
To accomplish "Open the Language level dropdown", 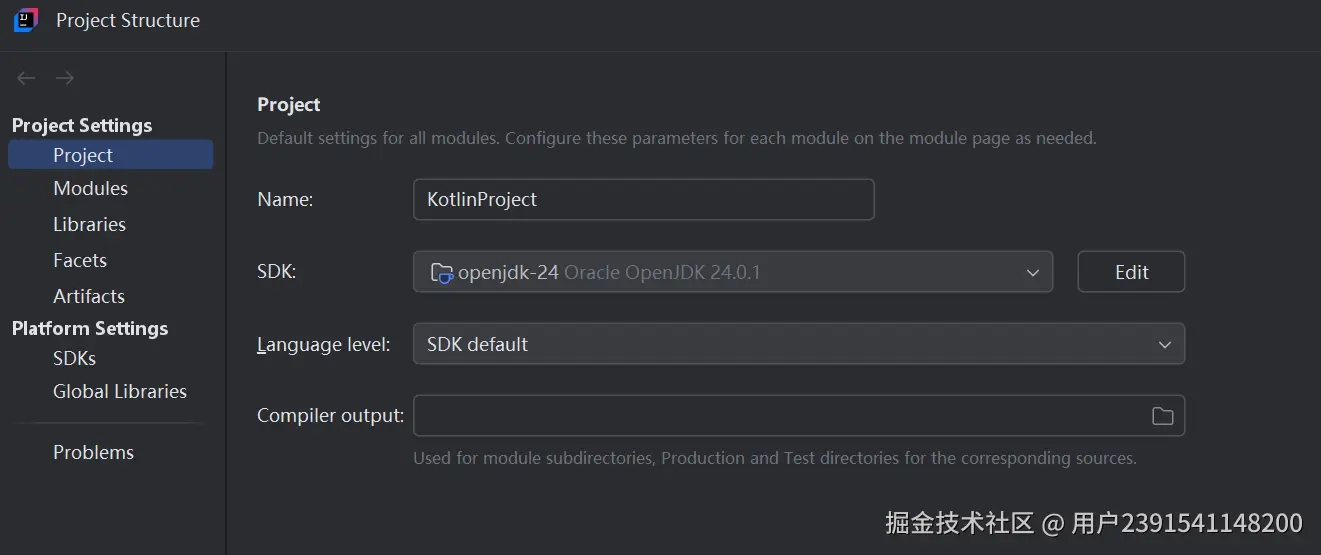I will 798,344.
